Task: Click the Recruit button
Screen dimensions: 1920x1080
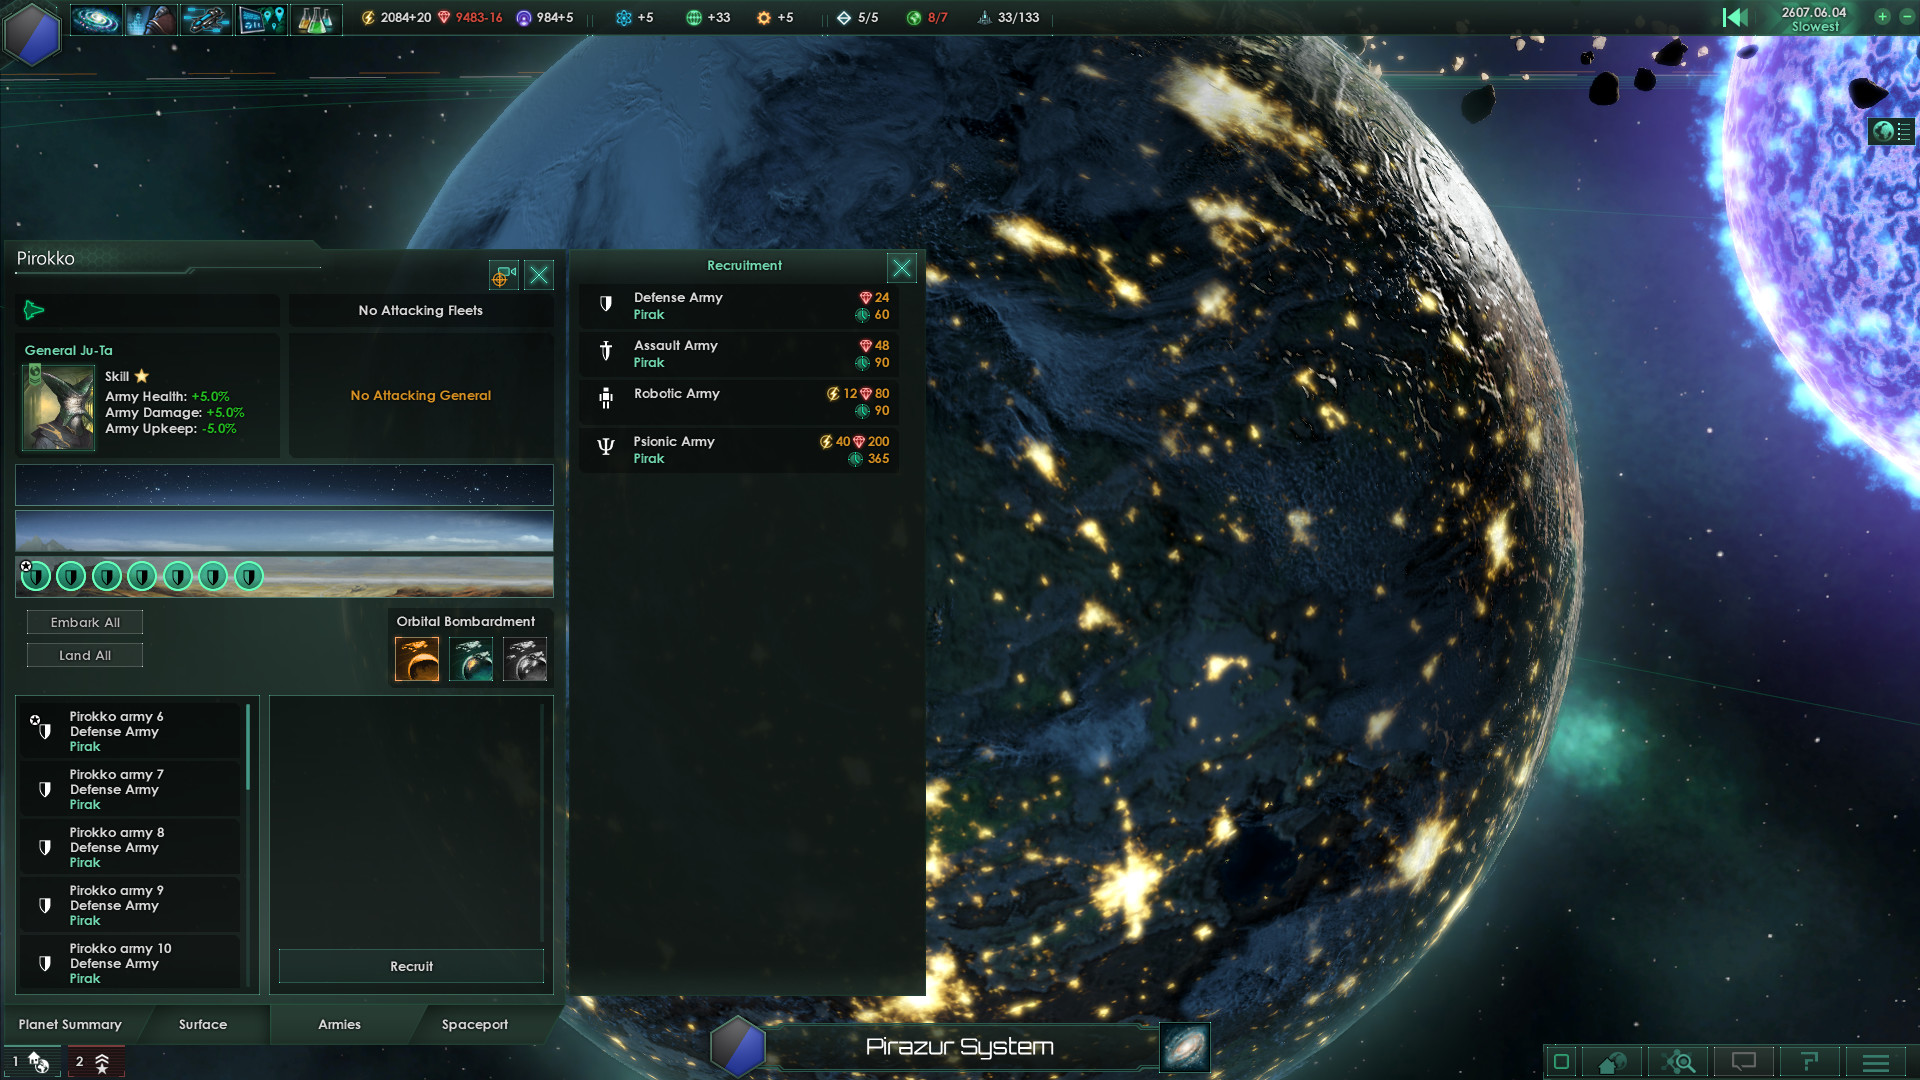Action: 411,965
